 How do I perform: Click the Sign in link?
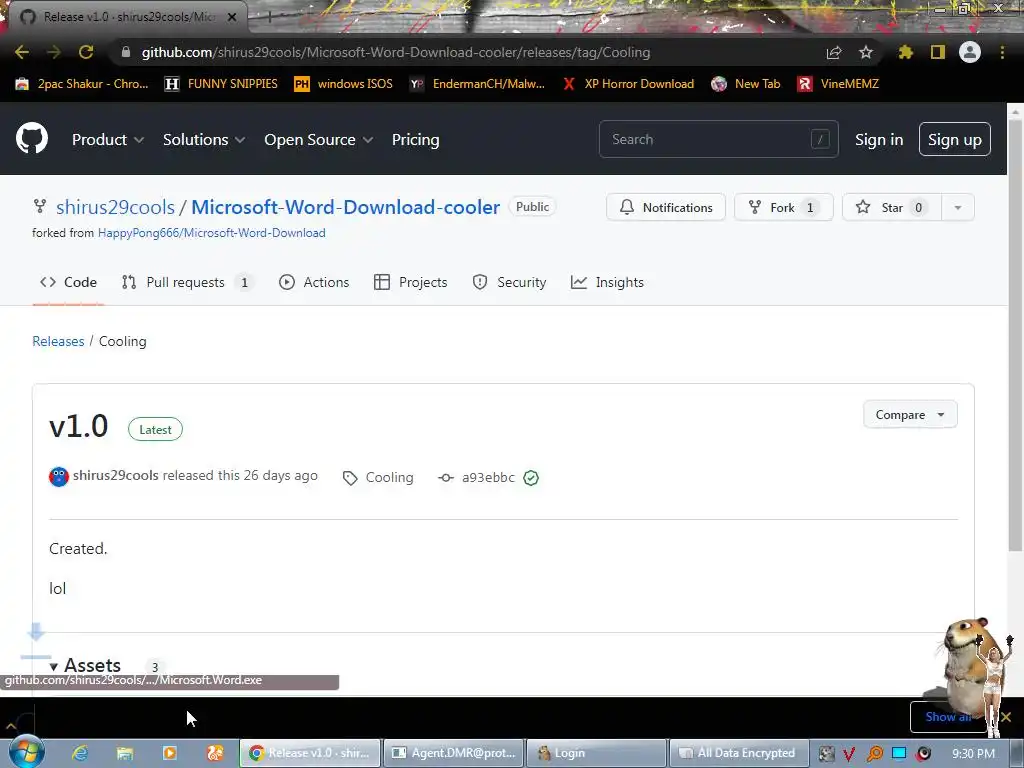(879, 140)
